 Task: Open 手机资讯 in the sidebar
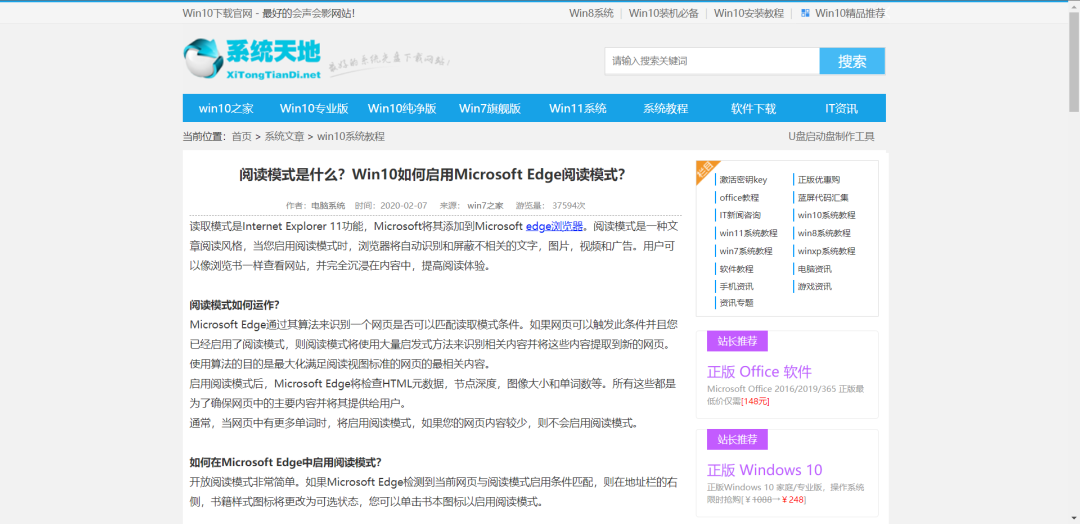point(736,286)
